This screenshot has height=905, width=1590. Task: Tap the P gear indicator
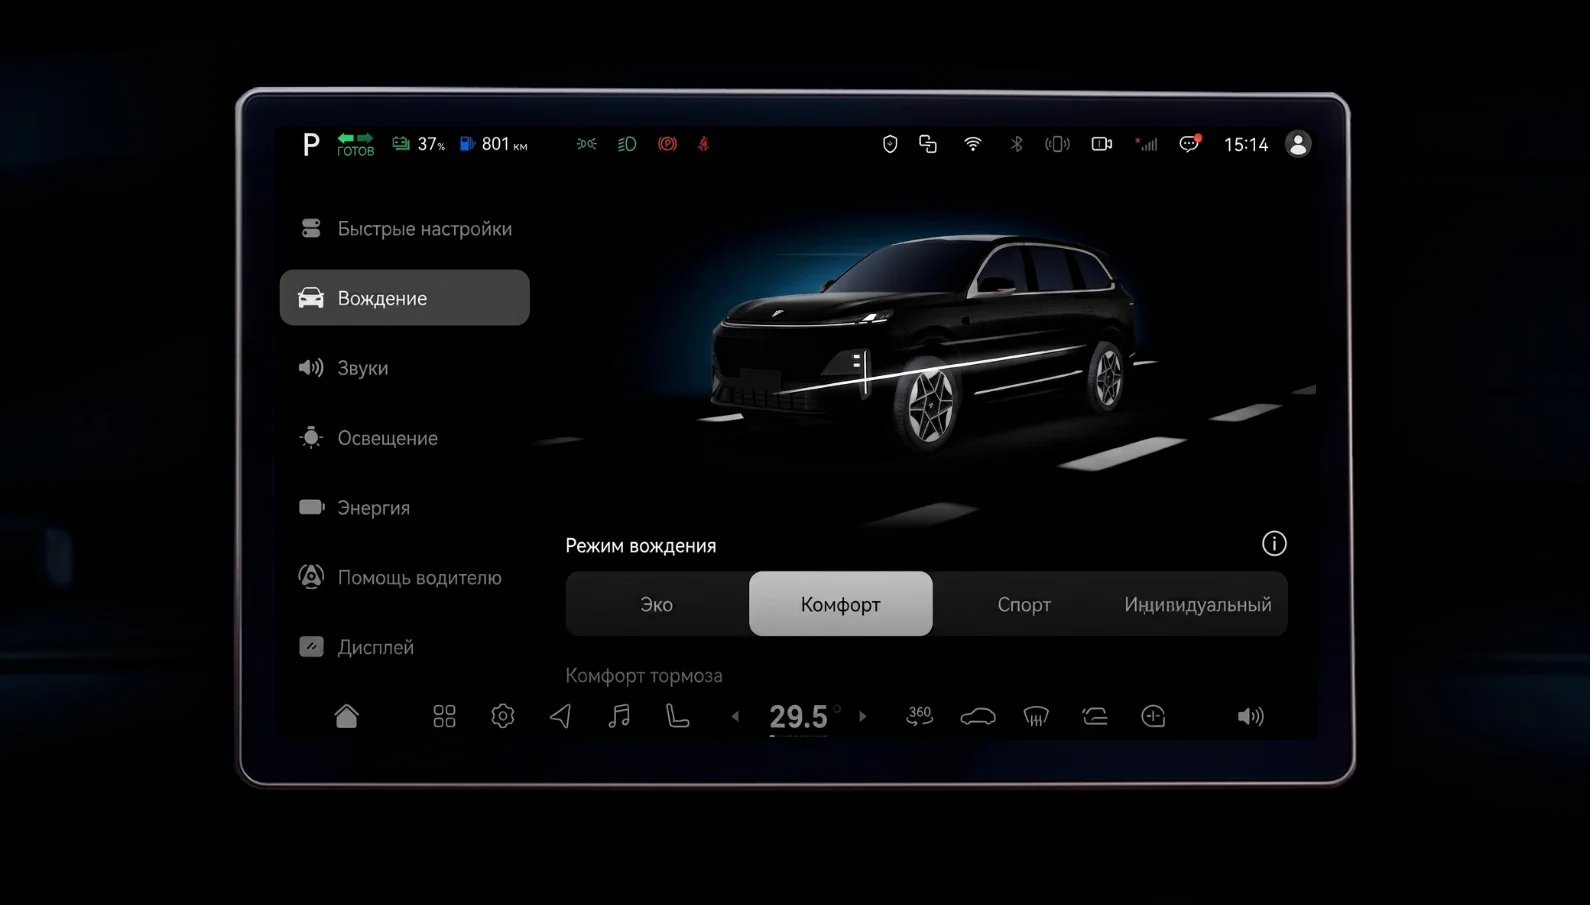click(x=311, y=145)
